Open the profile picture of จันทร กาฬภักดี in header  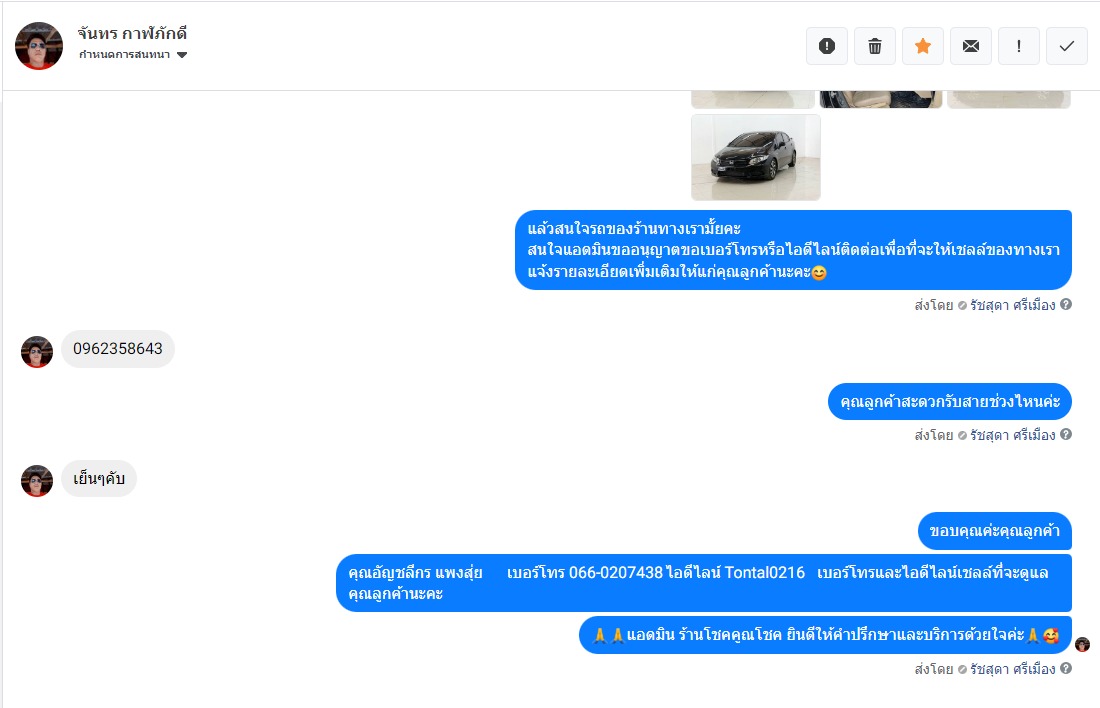[x=39, y=46]
